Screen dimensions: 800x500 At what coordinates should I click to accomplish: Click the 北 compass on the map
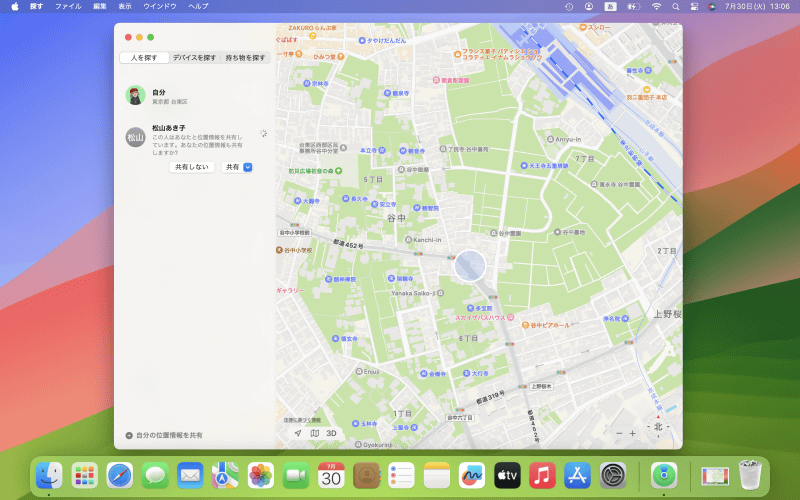658,427
